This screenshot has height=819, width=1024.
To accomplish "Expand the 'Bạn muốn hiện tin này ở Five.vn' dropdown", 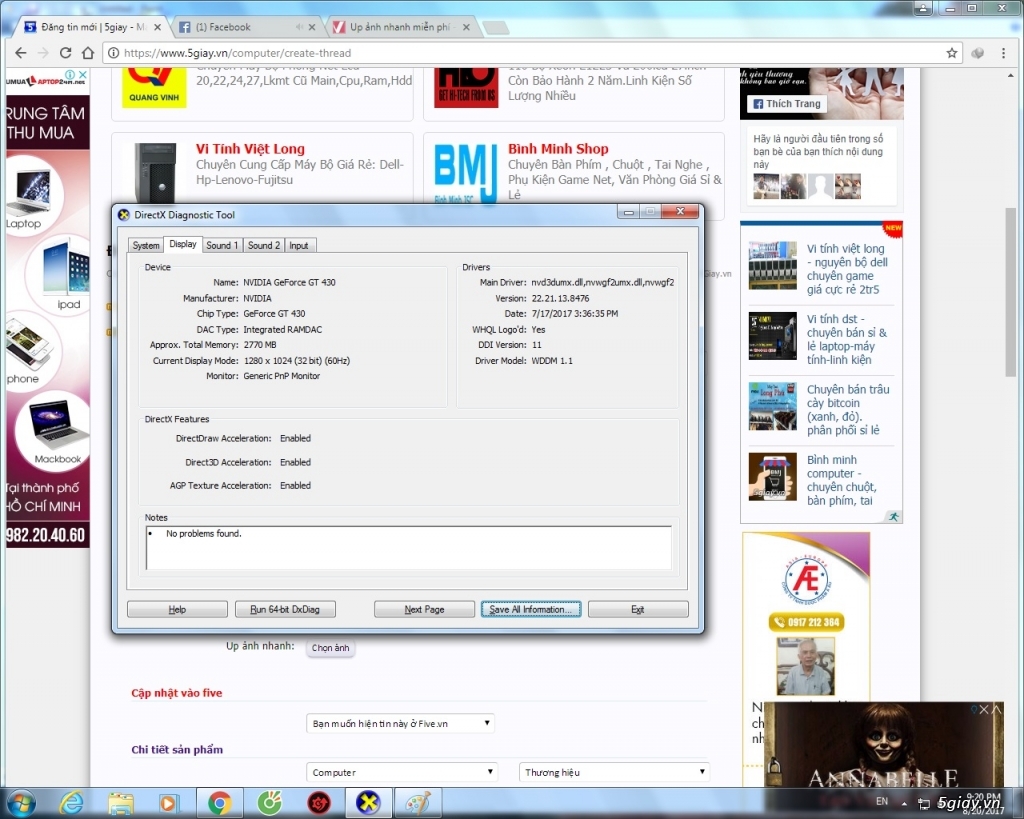I will tap(400, 723).
